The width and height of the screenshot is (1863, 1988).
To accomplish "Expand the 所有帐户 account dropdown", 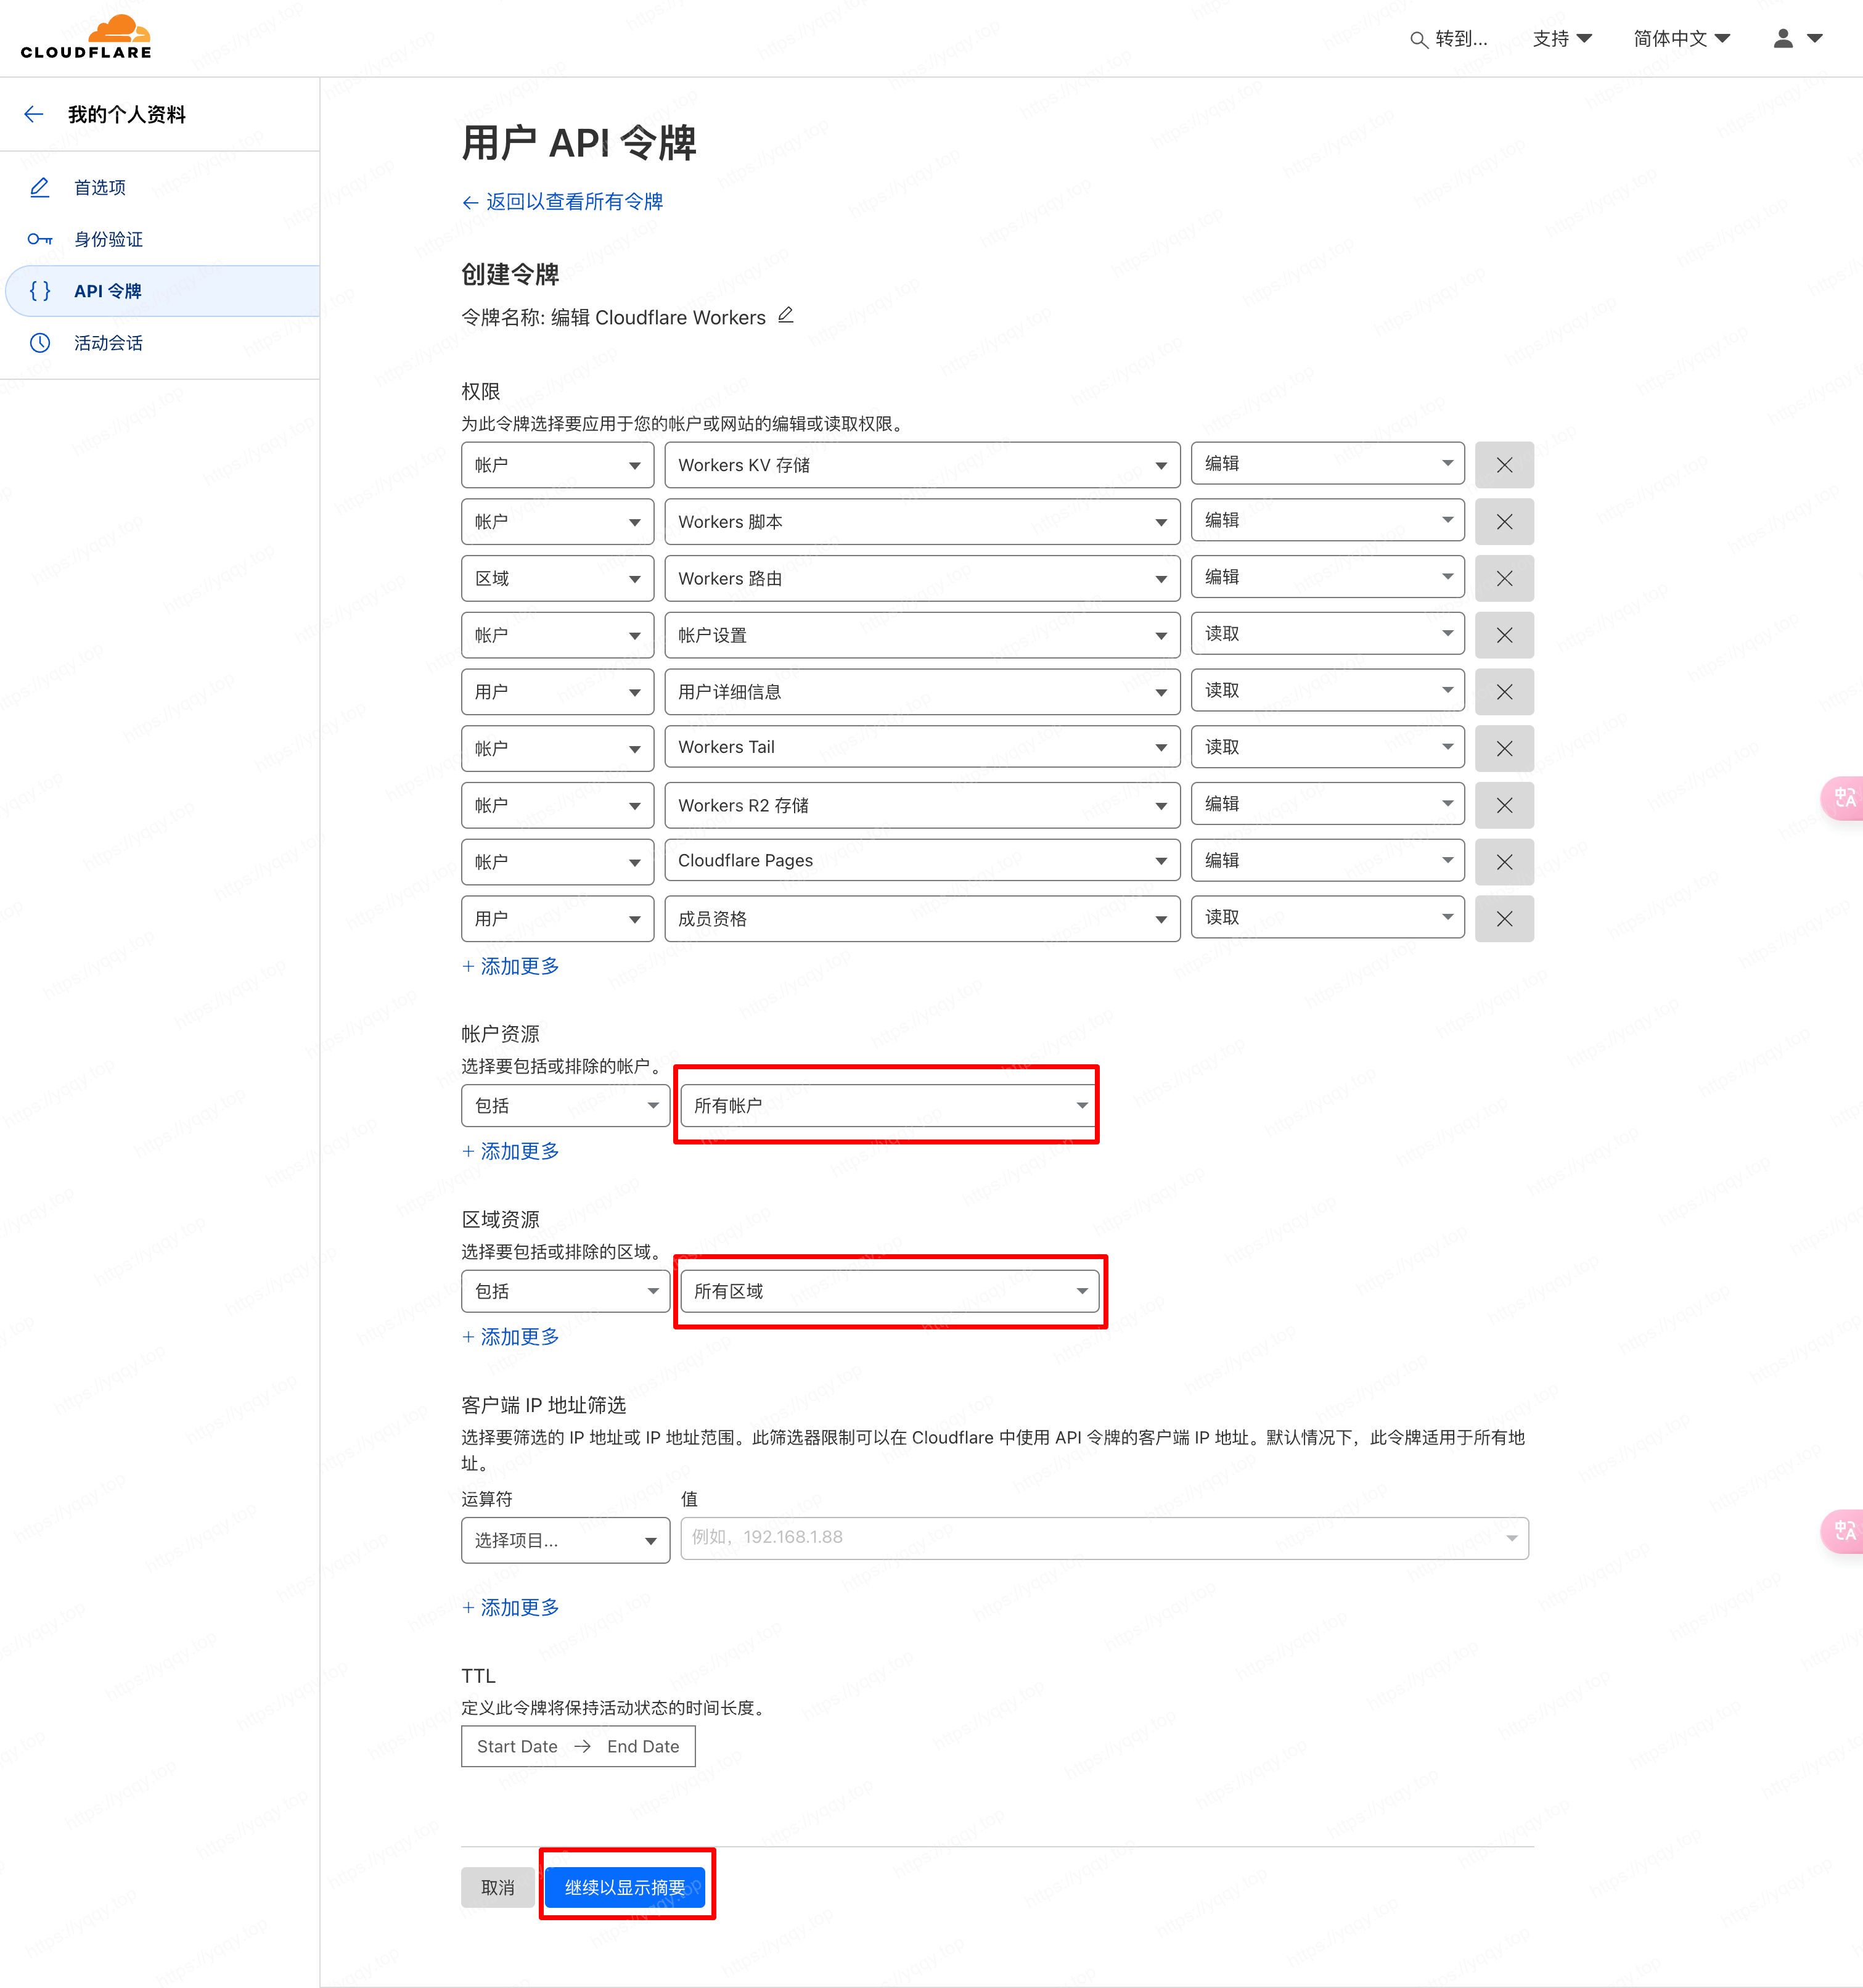I will pyautogui.click(x=888, y=1105).
